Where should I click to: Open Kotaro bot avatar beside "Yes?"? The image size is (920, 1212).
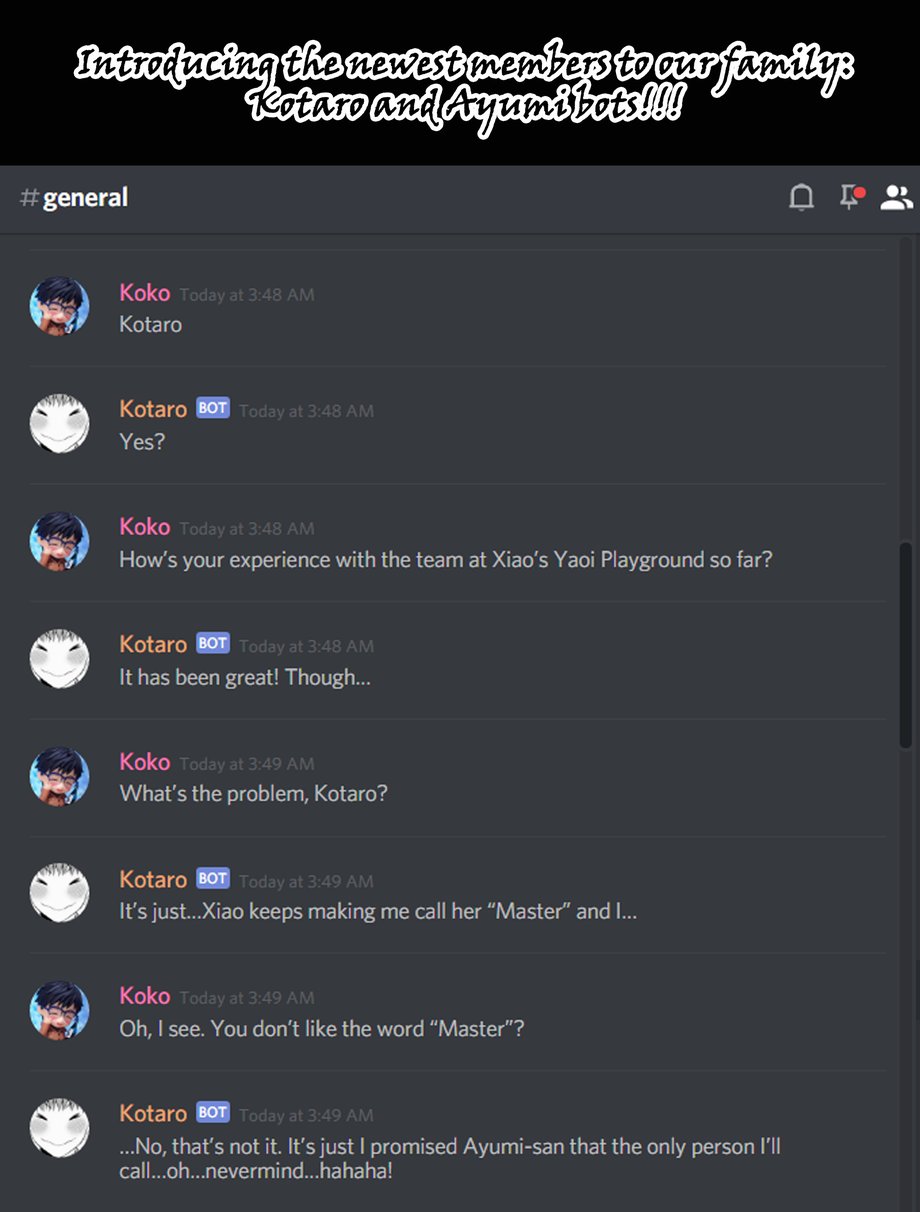tap(60, 423)
